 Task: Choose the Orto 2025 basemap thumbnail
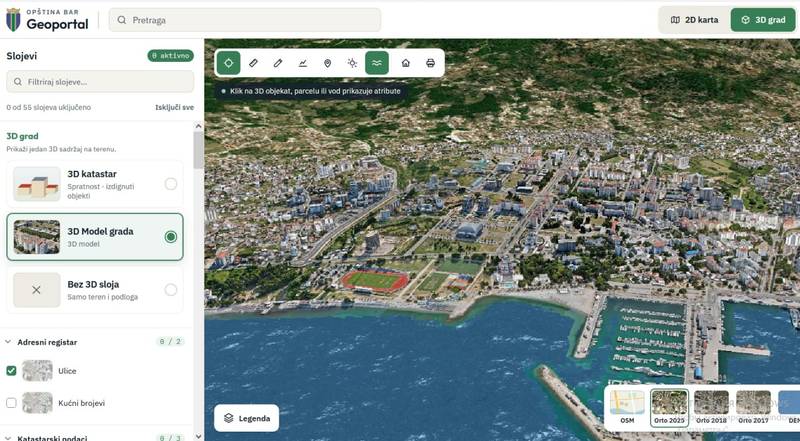pyautogui.click(x=669, y=406)
